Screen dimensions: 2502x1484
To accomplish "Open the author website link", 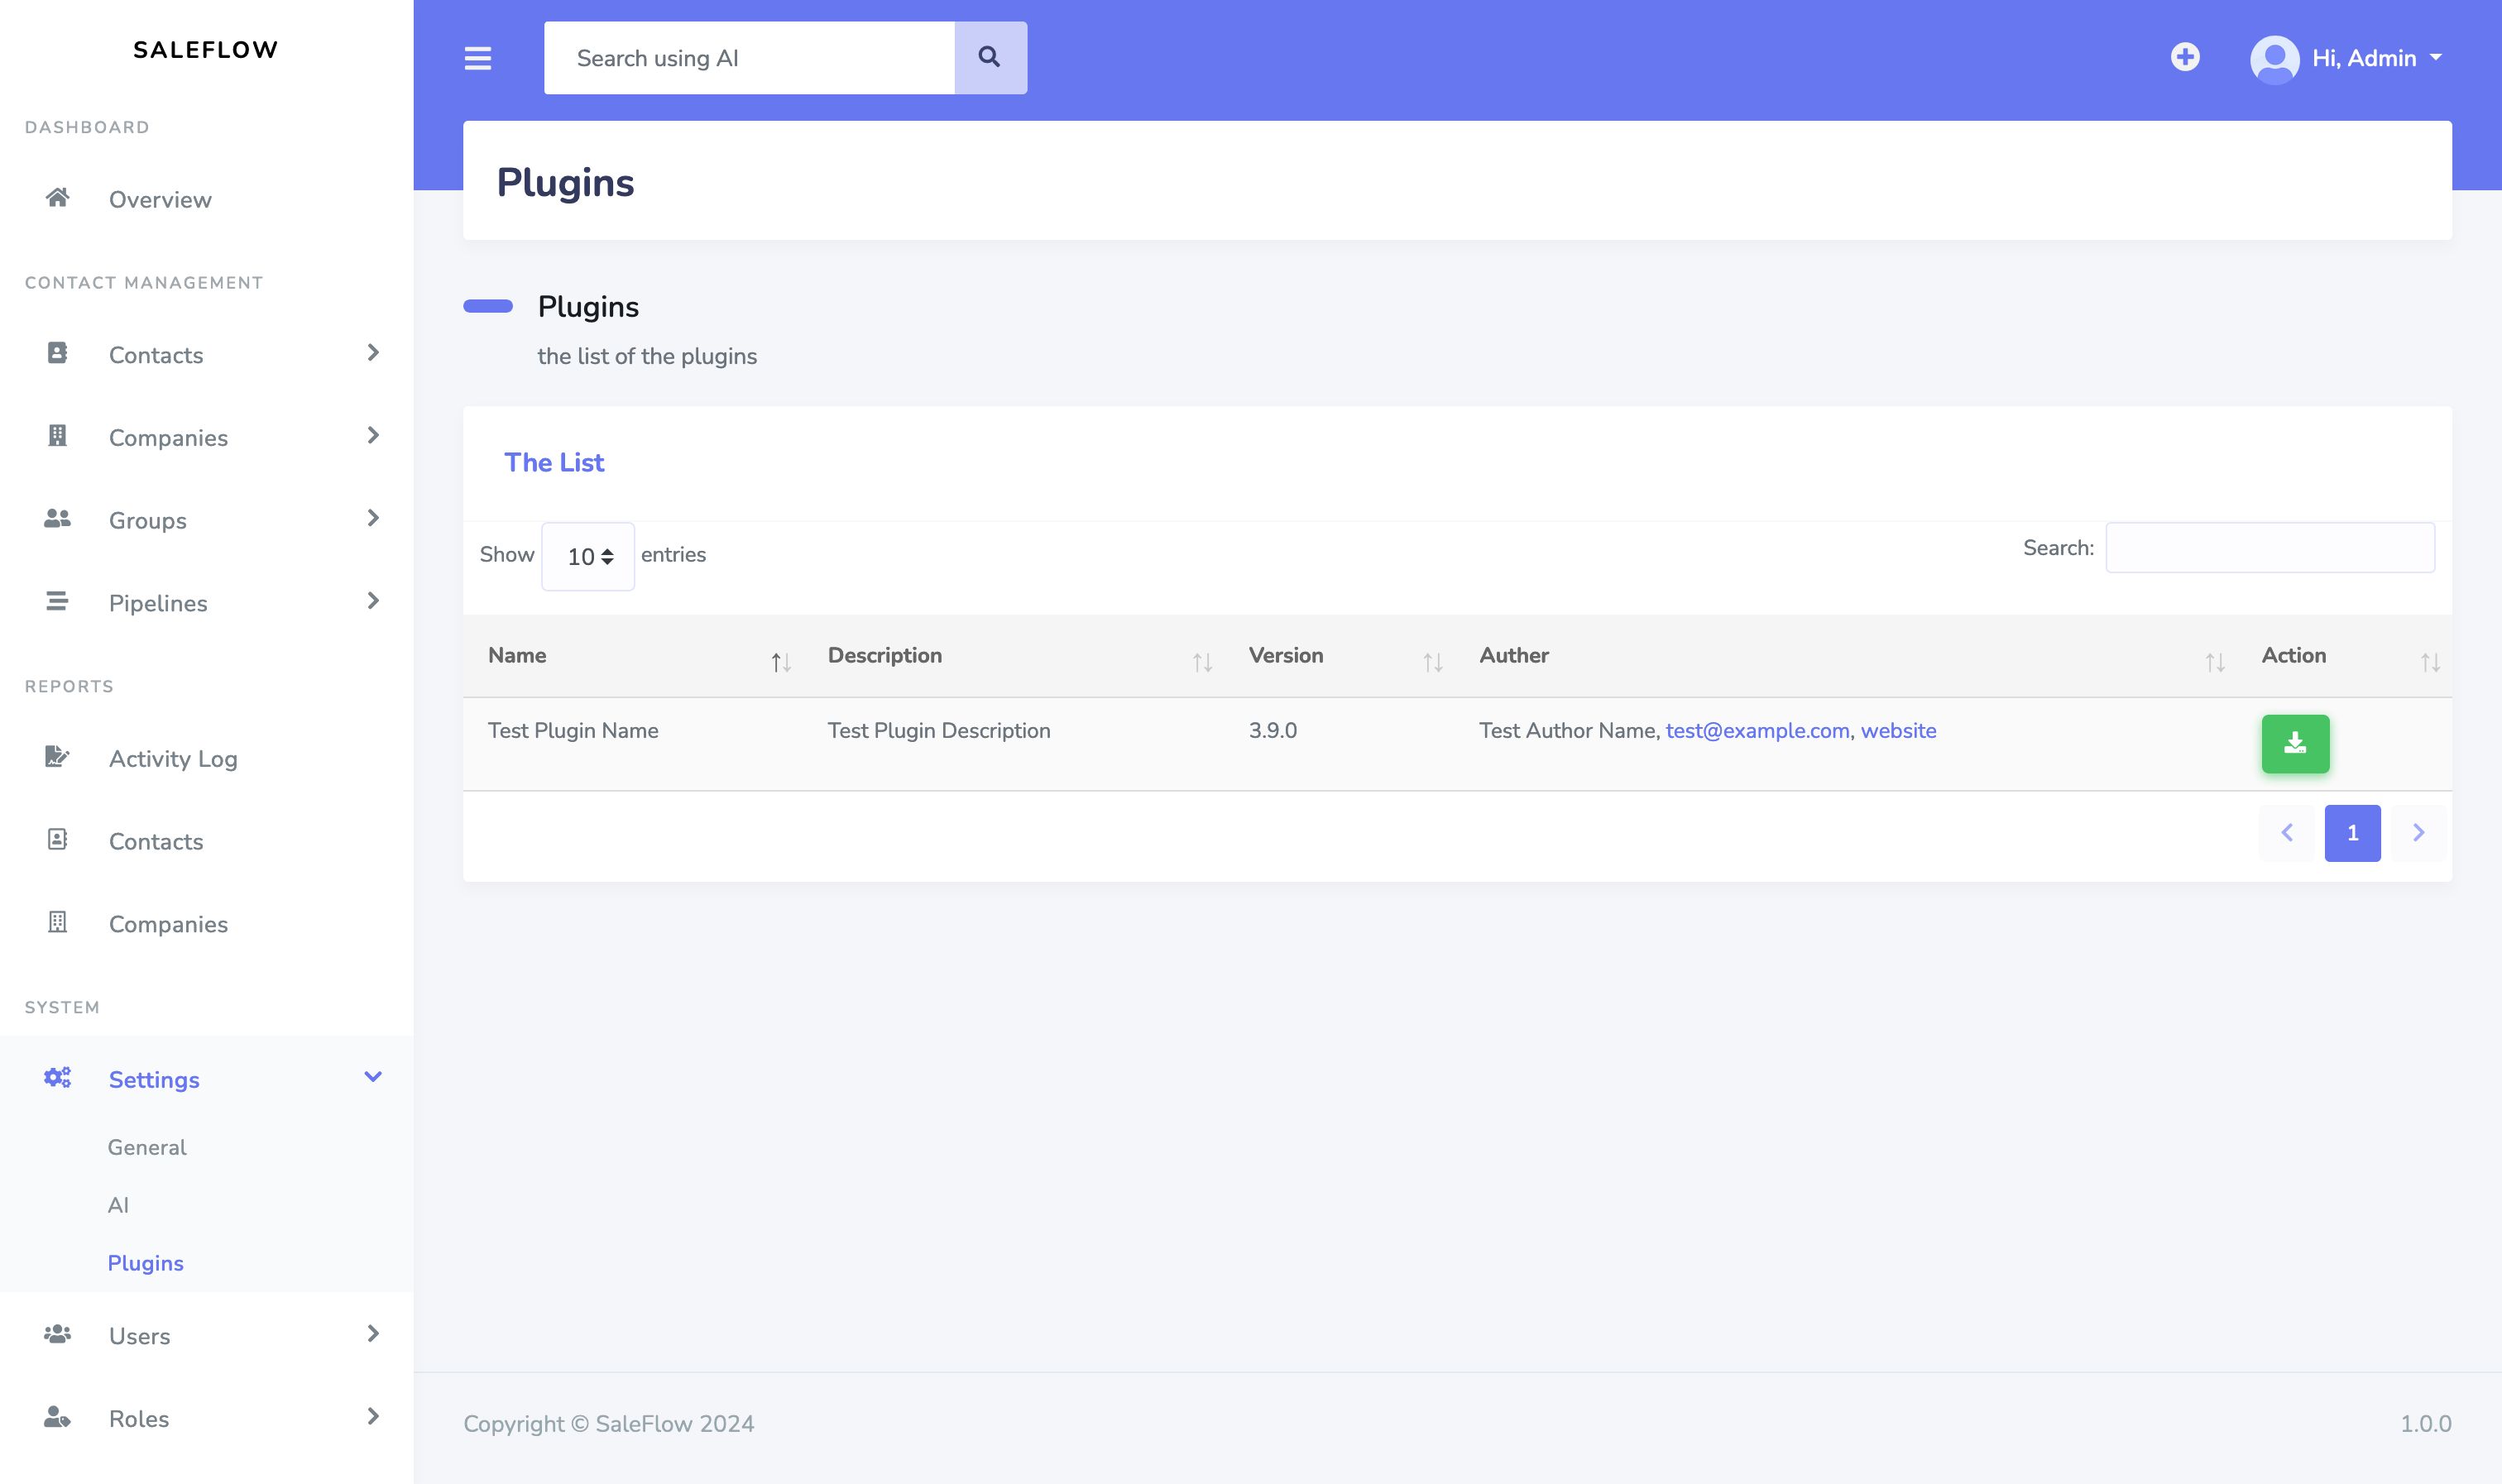I will 1898,731.
